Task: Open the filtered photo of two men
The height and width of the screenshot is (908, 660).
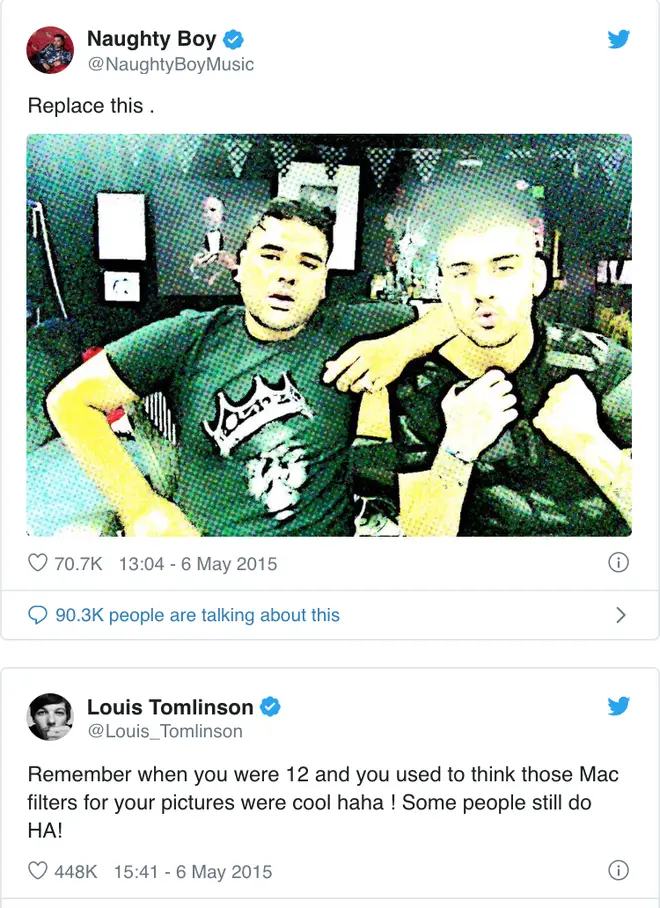Action: pyautogui.click(x=329, y=335)
